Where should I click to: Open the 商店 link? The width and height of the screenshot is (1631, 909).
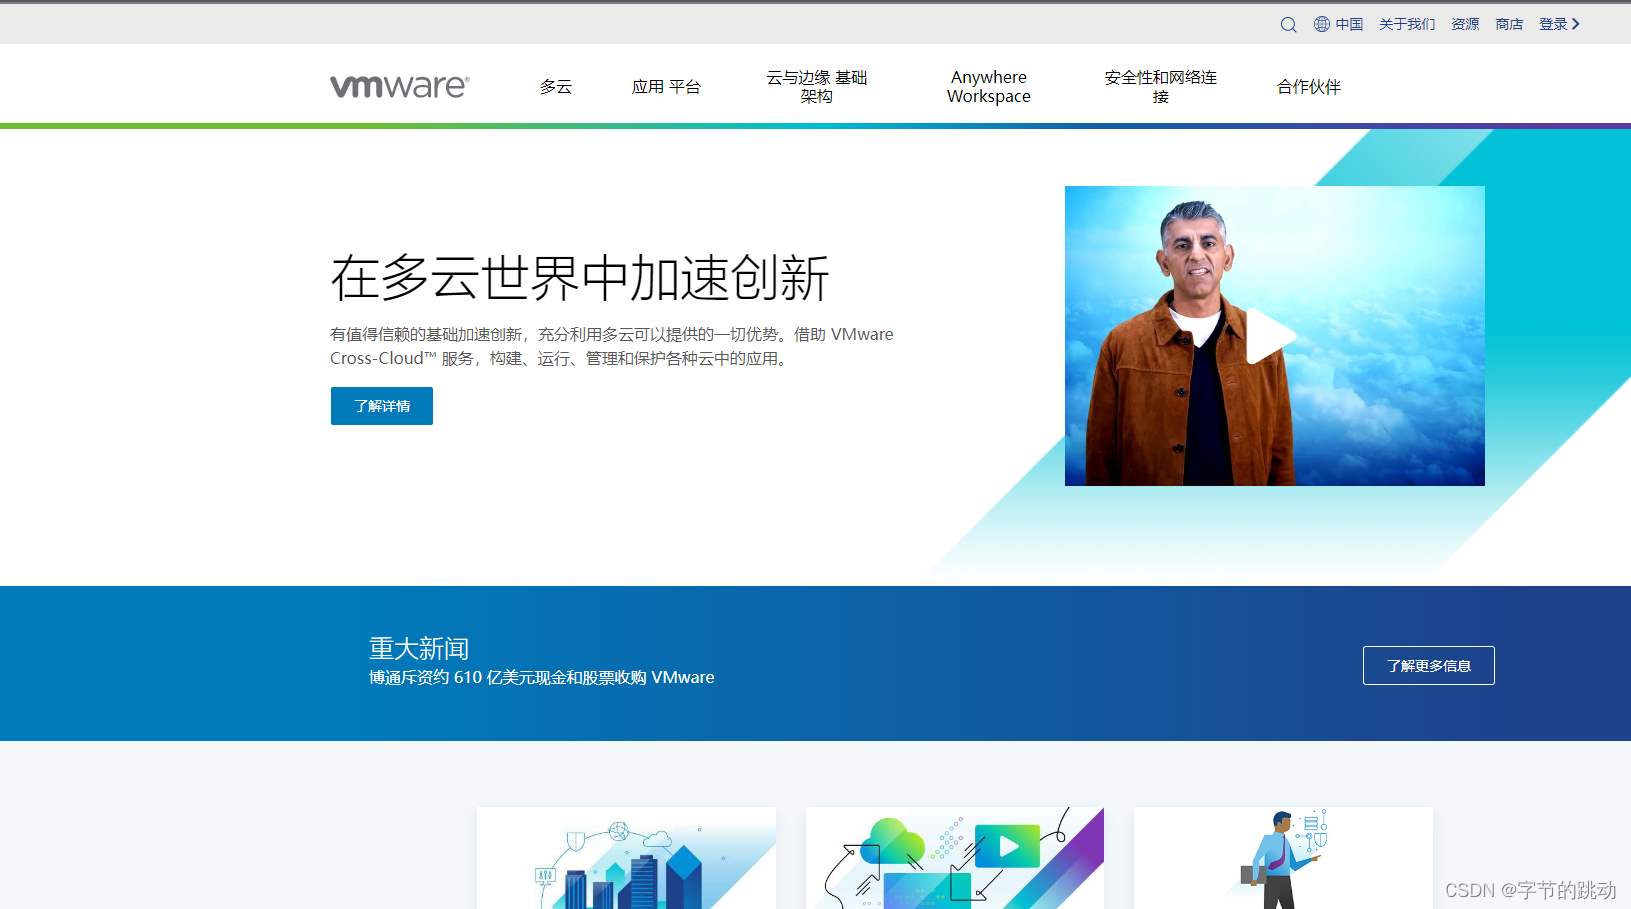[1509, 24]
